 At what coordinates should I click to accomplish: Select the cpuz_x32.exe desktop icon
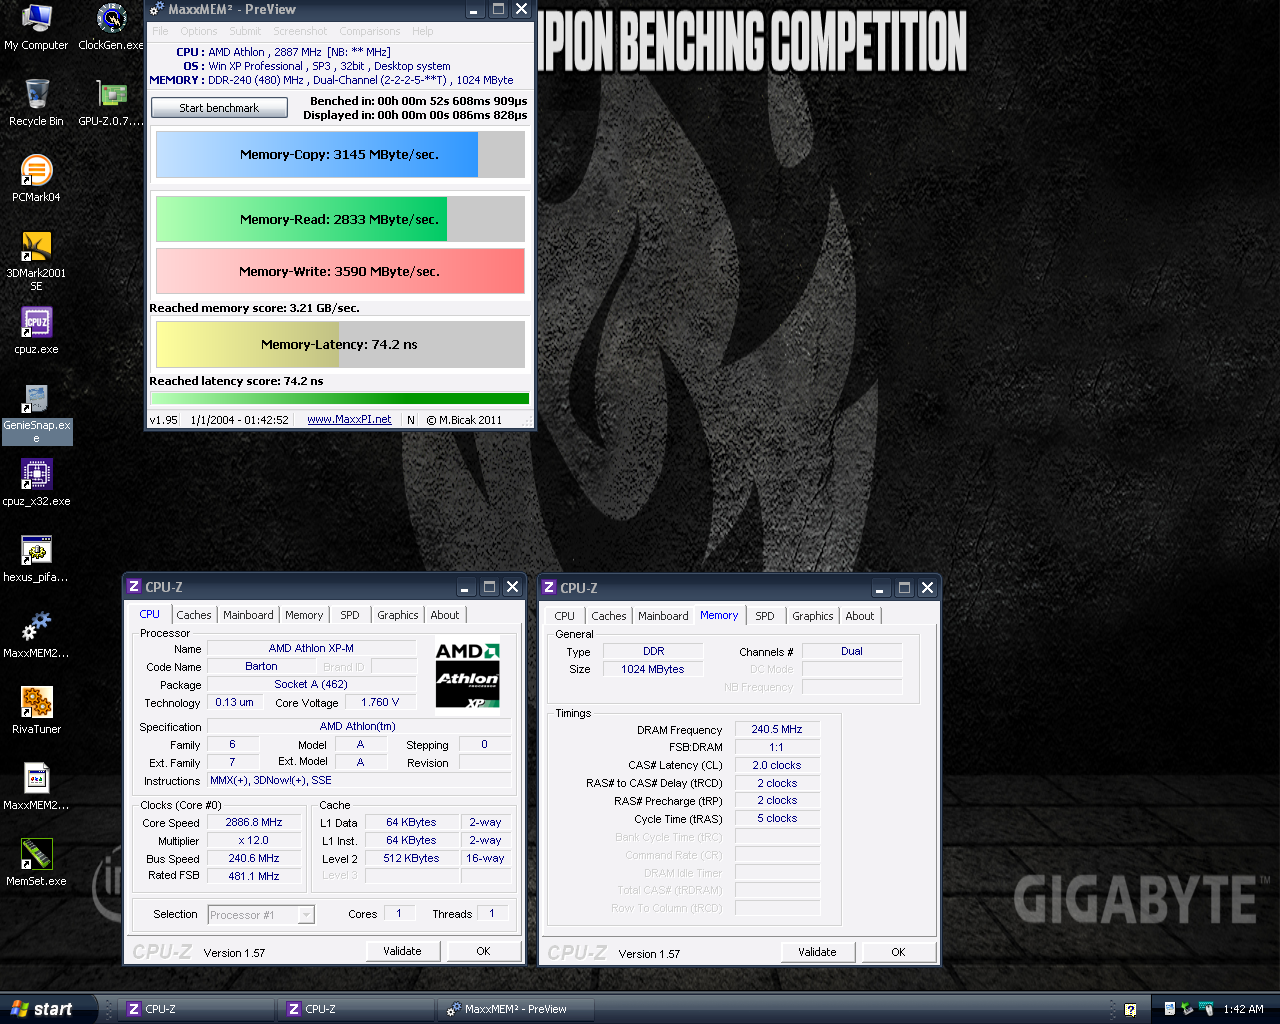point(36,483)
